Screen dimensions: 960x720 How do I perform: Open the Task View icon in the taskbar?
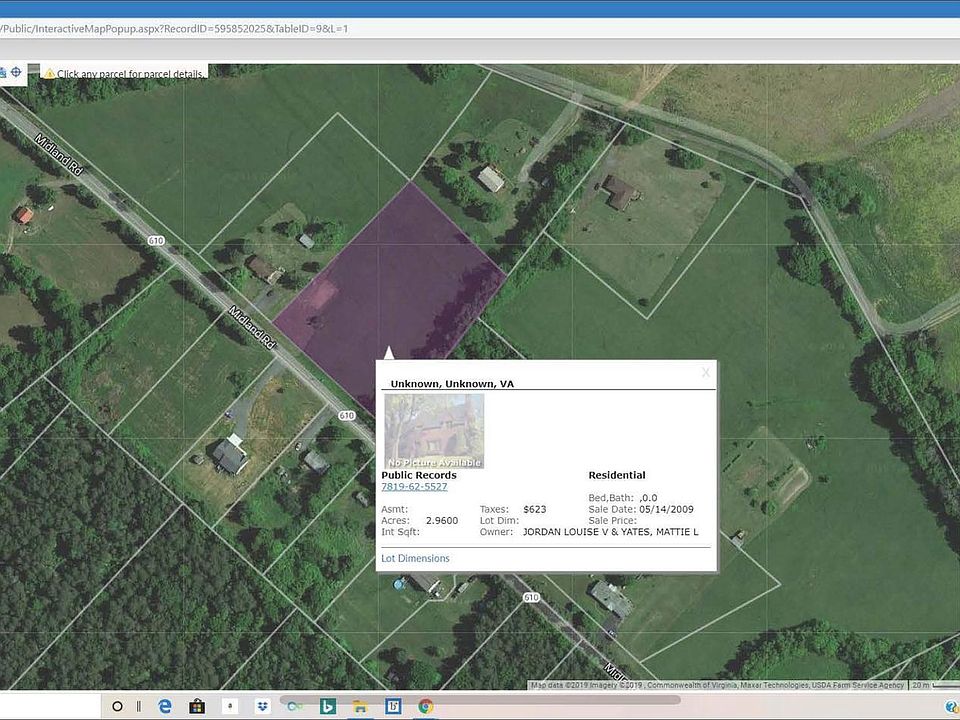(139, 707)
